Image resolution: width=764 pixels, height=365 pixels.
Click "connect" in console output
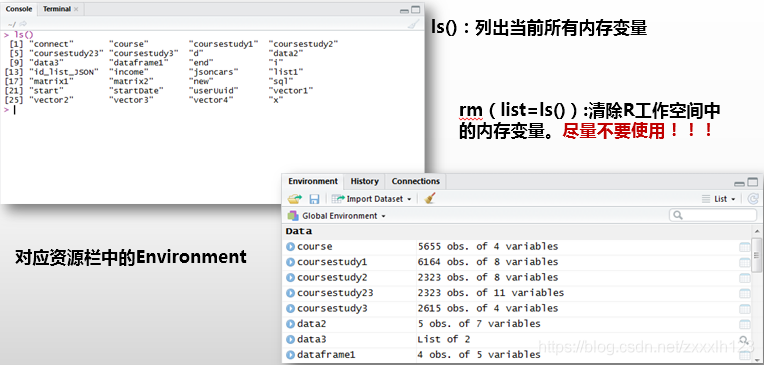click(x=51, y=44)
